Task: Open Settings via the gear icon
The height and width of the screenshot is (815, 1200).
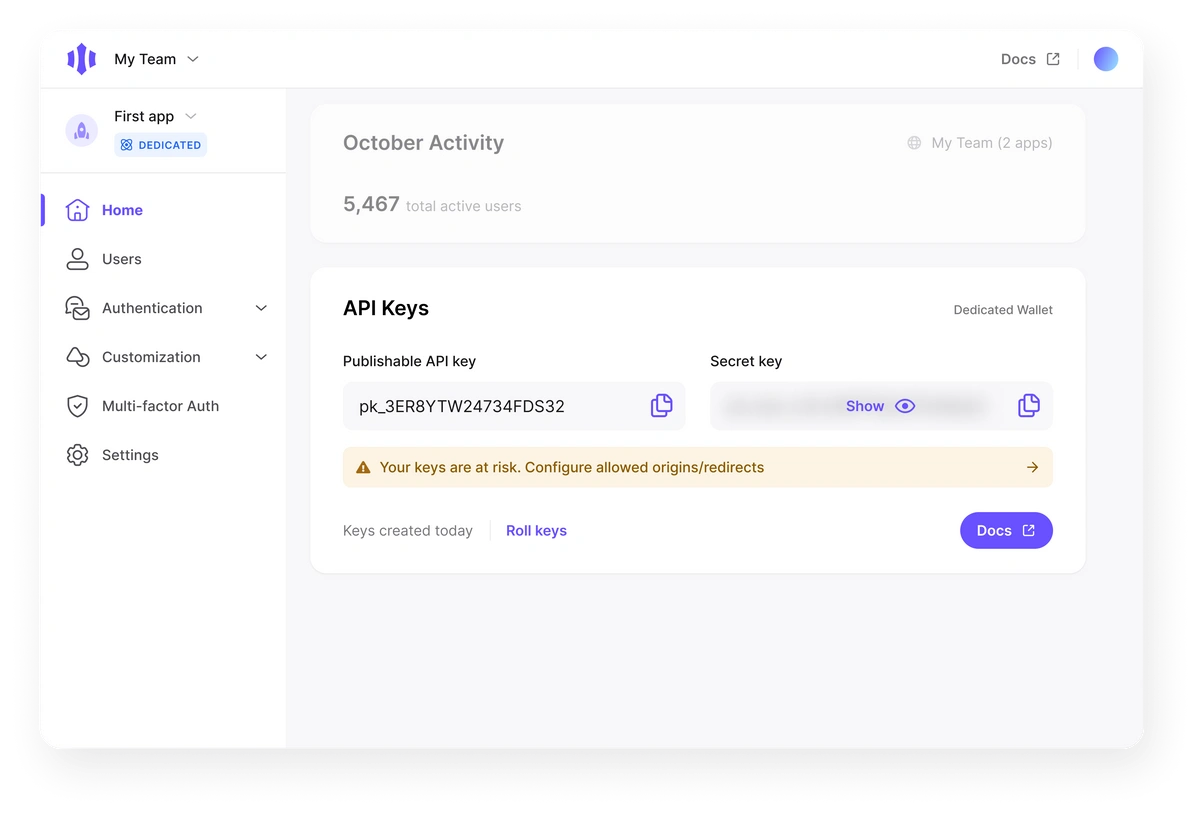Action: (x=77, y=455)
